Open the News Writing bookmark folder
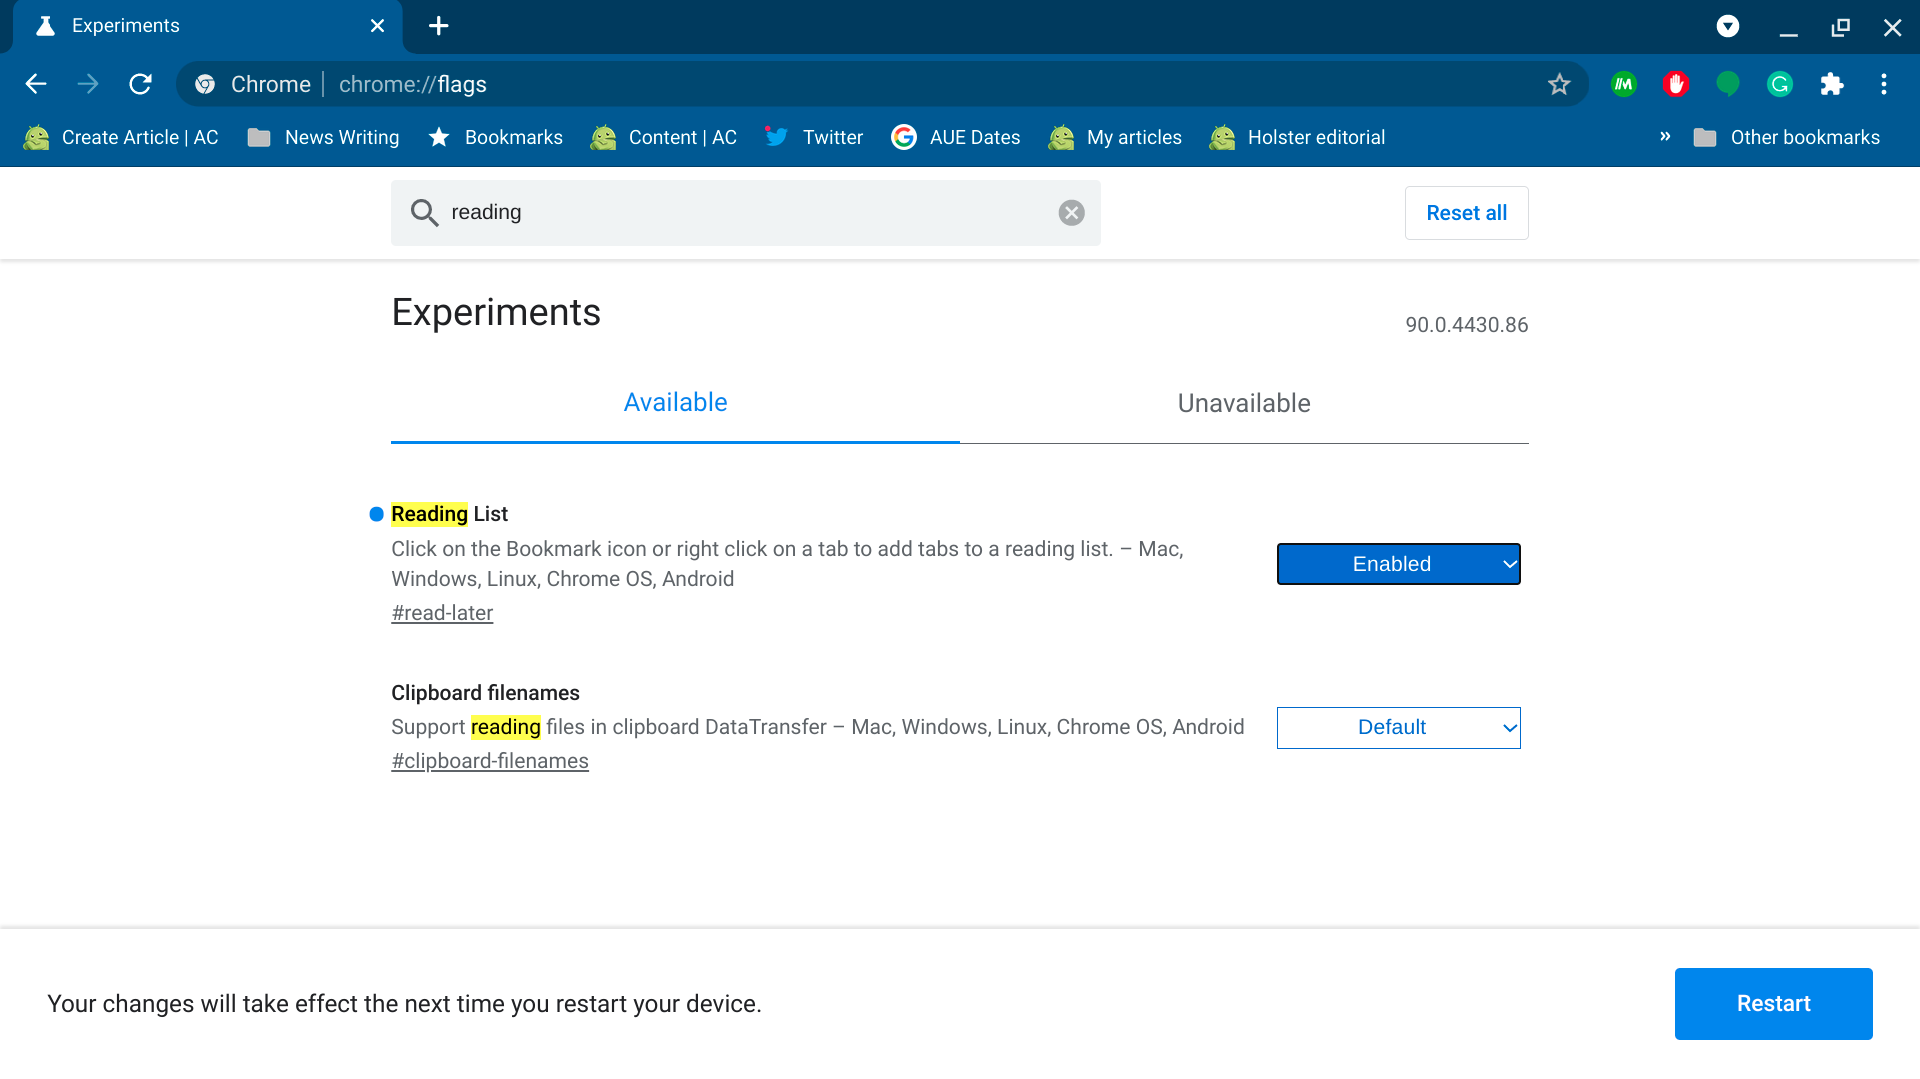Viewport: 1920px width, 1079px height. 323,138
